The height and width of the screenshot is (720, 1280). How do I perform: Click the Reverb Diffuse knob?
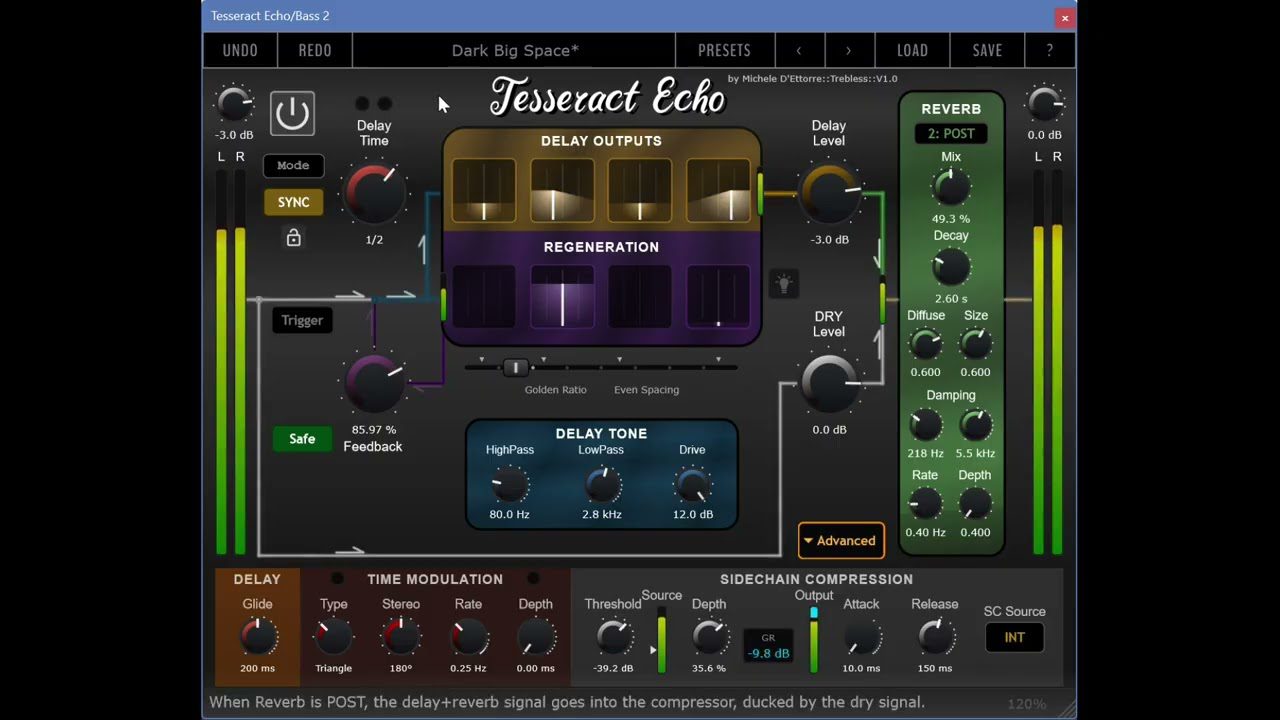tap(925, 344)
